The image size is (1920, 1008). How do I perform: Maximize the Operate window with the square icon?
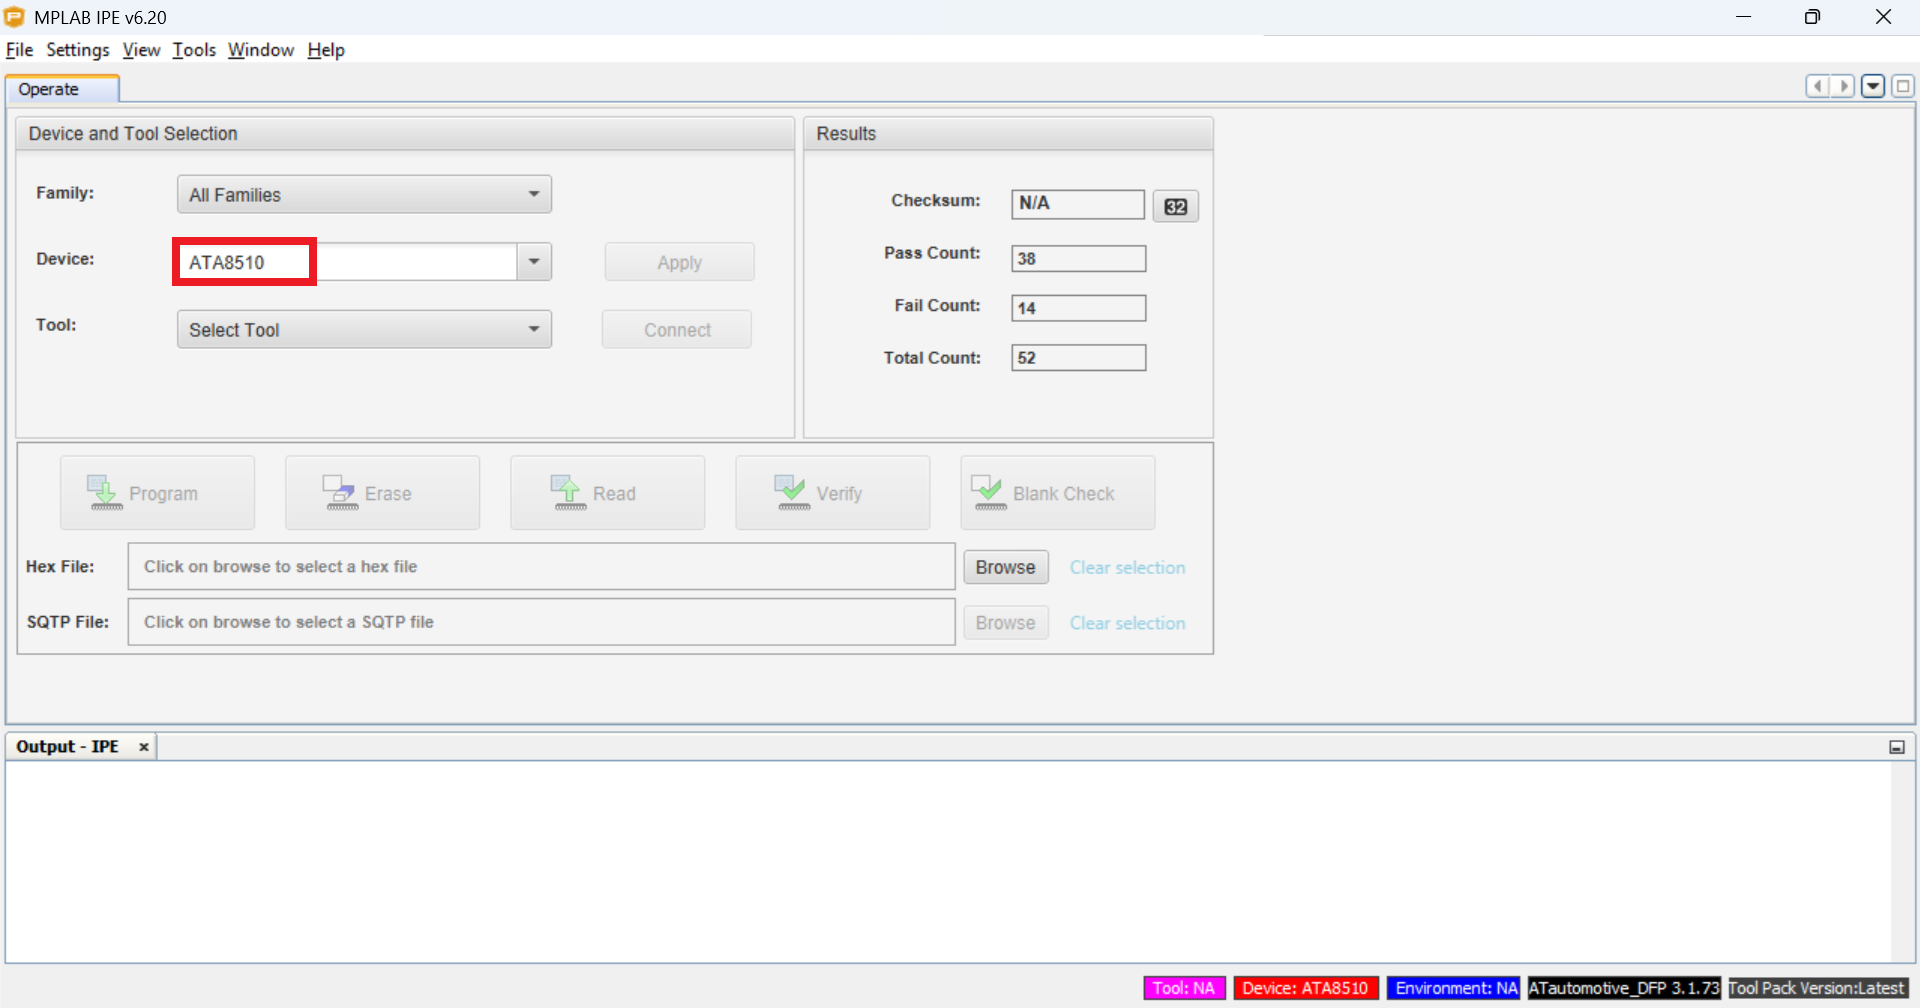pos(1903,86)
